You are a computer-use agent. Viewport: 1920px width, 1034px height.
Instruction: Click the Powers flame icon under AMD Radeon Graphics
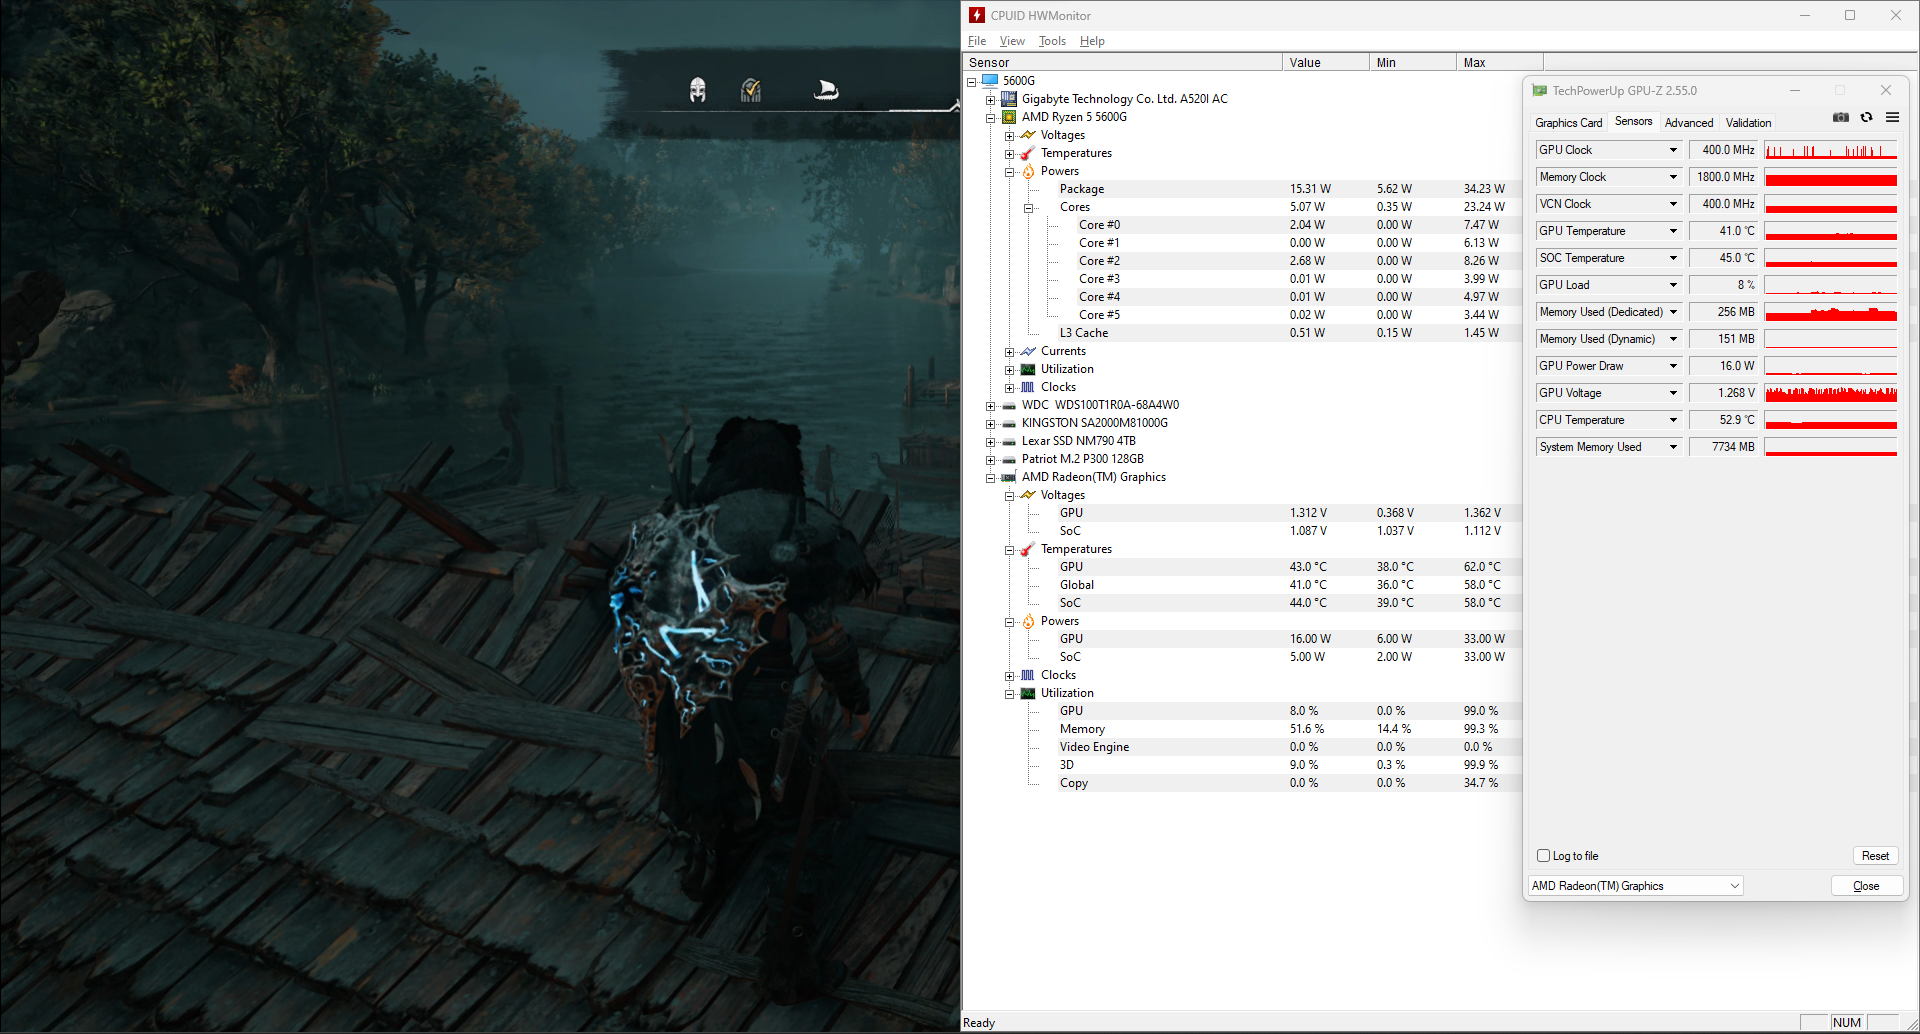1028,621
